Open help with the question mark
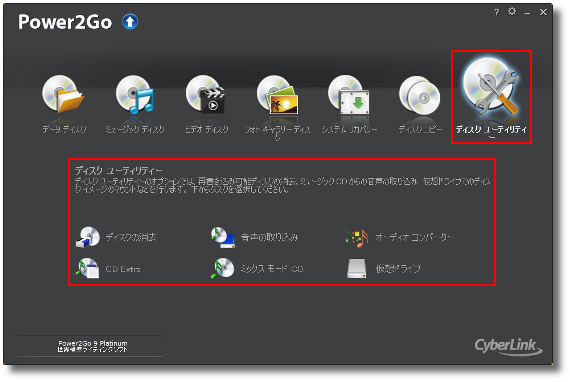This screenshot has height=382, width=570. [x=497, y=12]
